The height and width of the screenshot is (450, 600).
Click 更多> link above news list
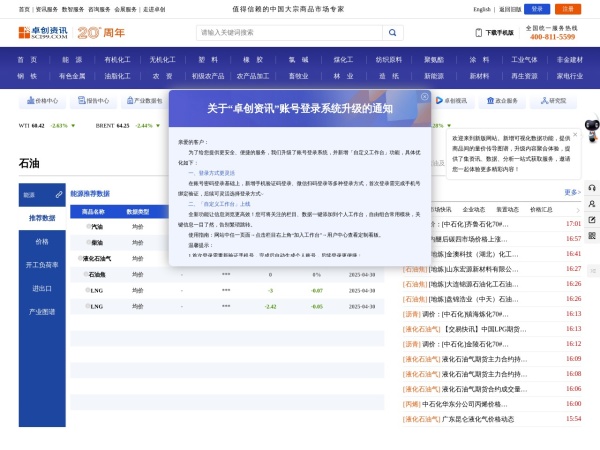[x=572, y=192]
